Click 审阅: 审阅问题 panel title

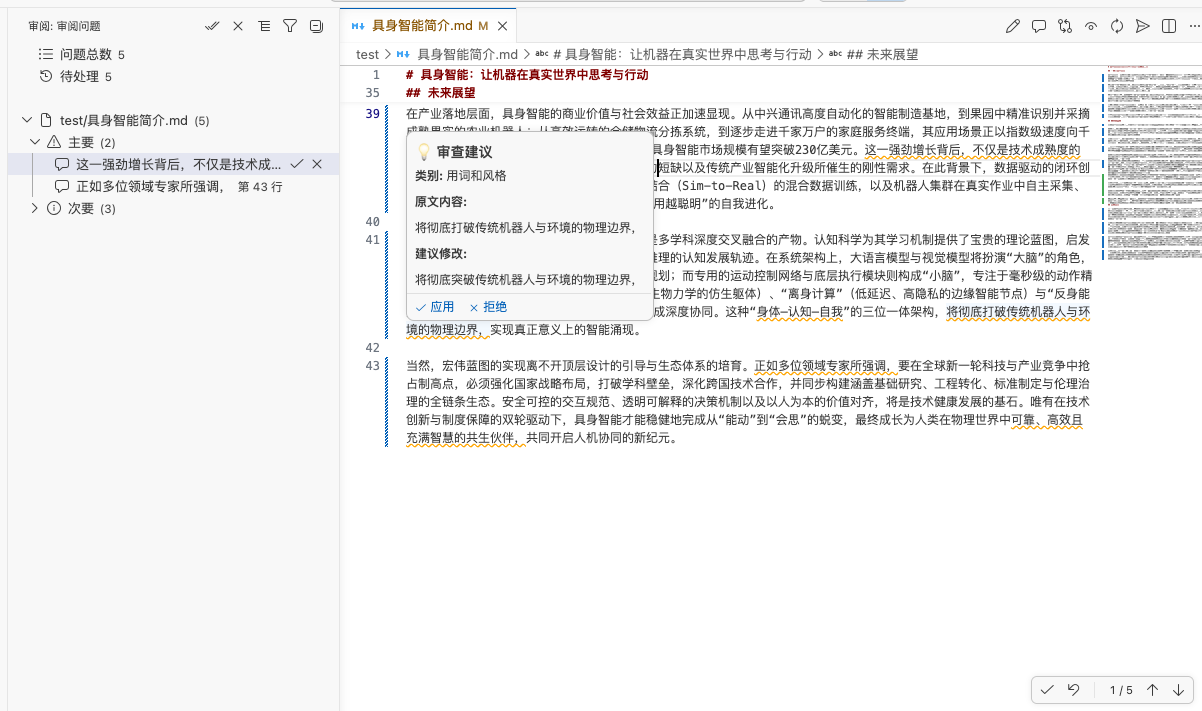pyautogui.click(x=64, y=26)
